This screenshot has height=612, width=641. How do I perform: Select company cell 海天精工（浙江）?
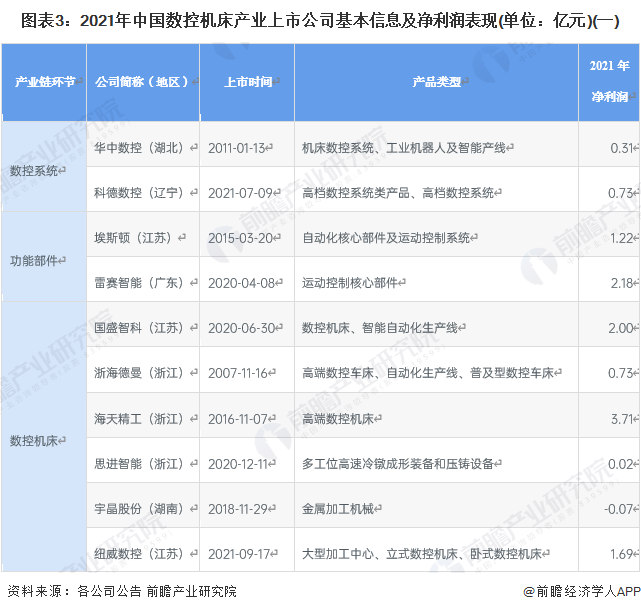click(x=143, y=415)
